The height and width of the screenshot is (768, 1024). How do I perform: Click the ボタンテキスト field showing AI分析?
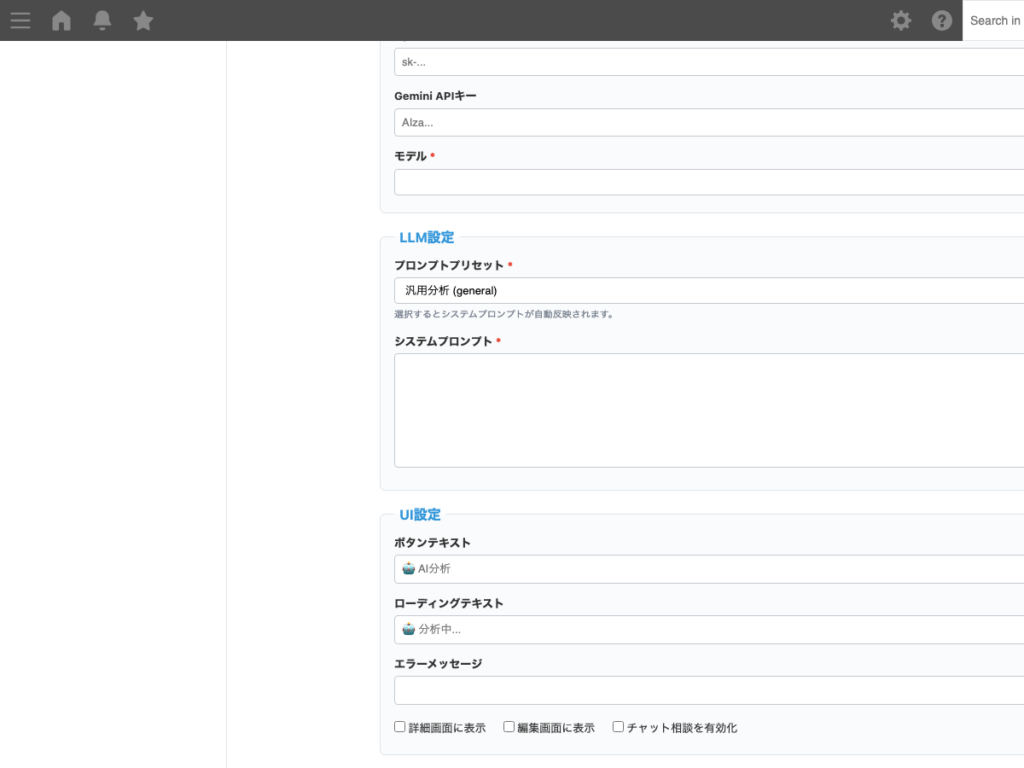[700, 568]
